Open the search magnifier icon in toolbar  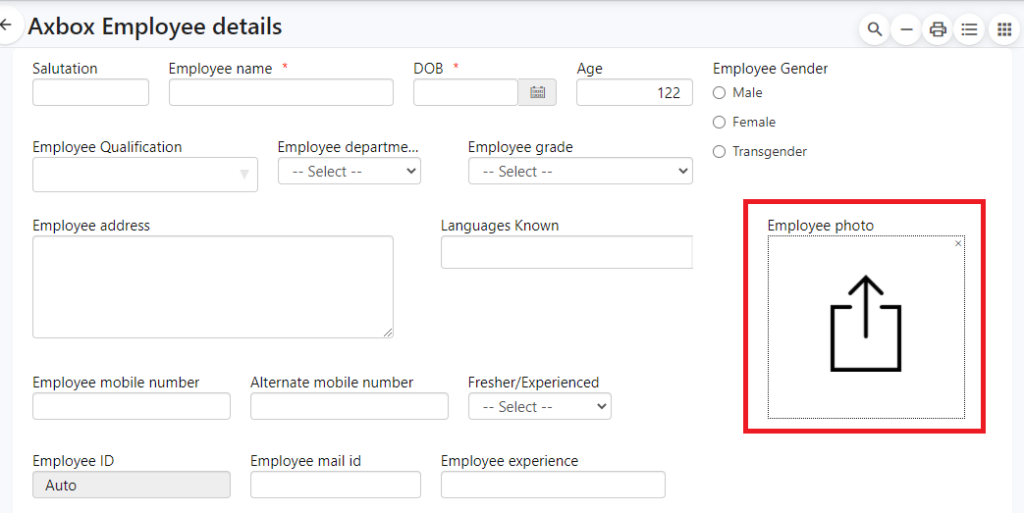click(874, 29)
